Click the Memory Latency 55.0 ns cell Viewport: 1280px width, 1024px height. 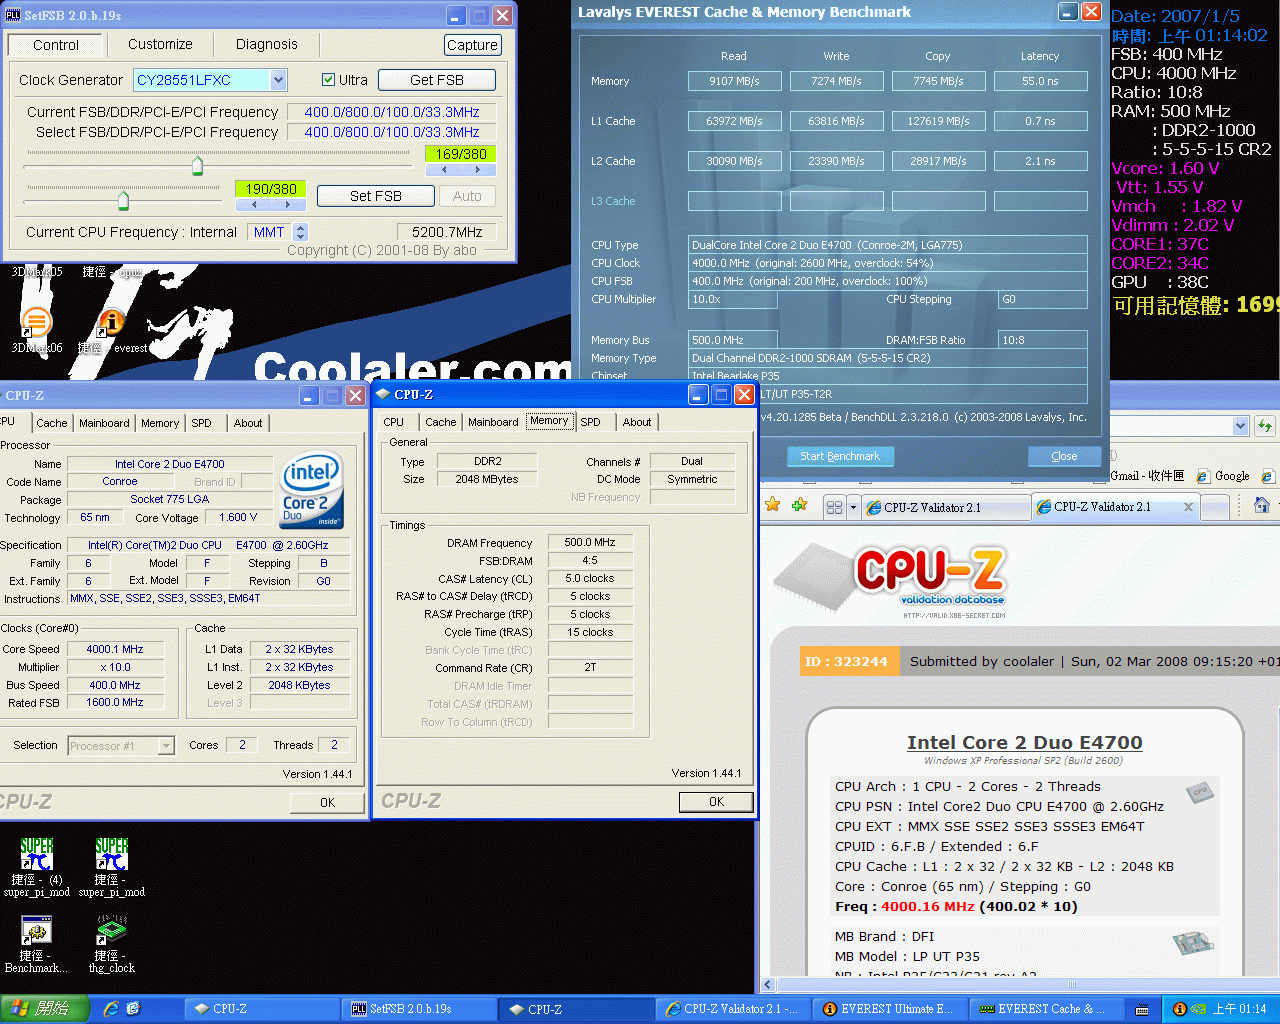tap(1040, 81)
